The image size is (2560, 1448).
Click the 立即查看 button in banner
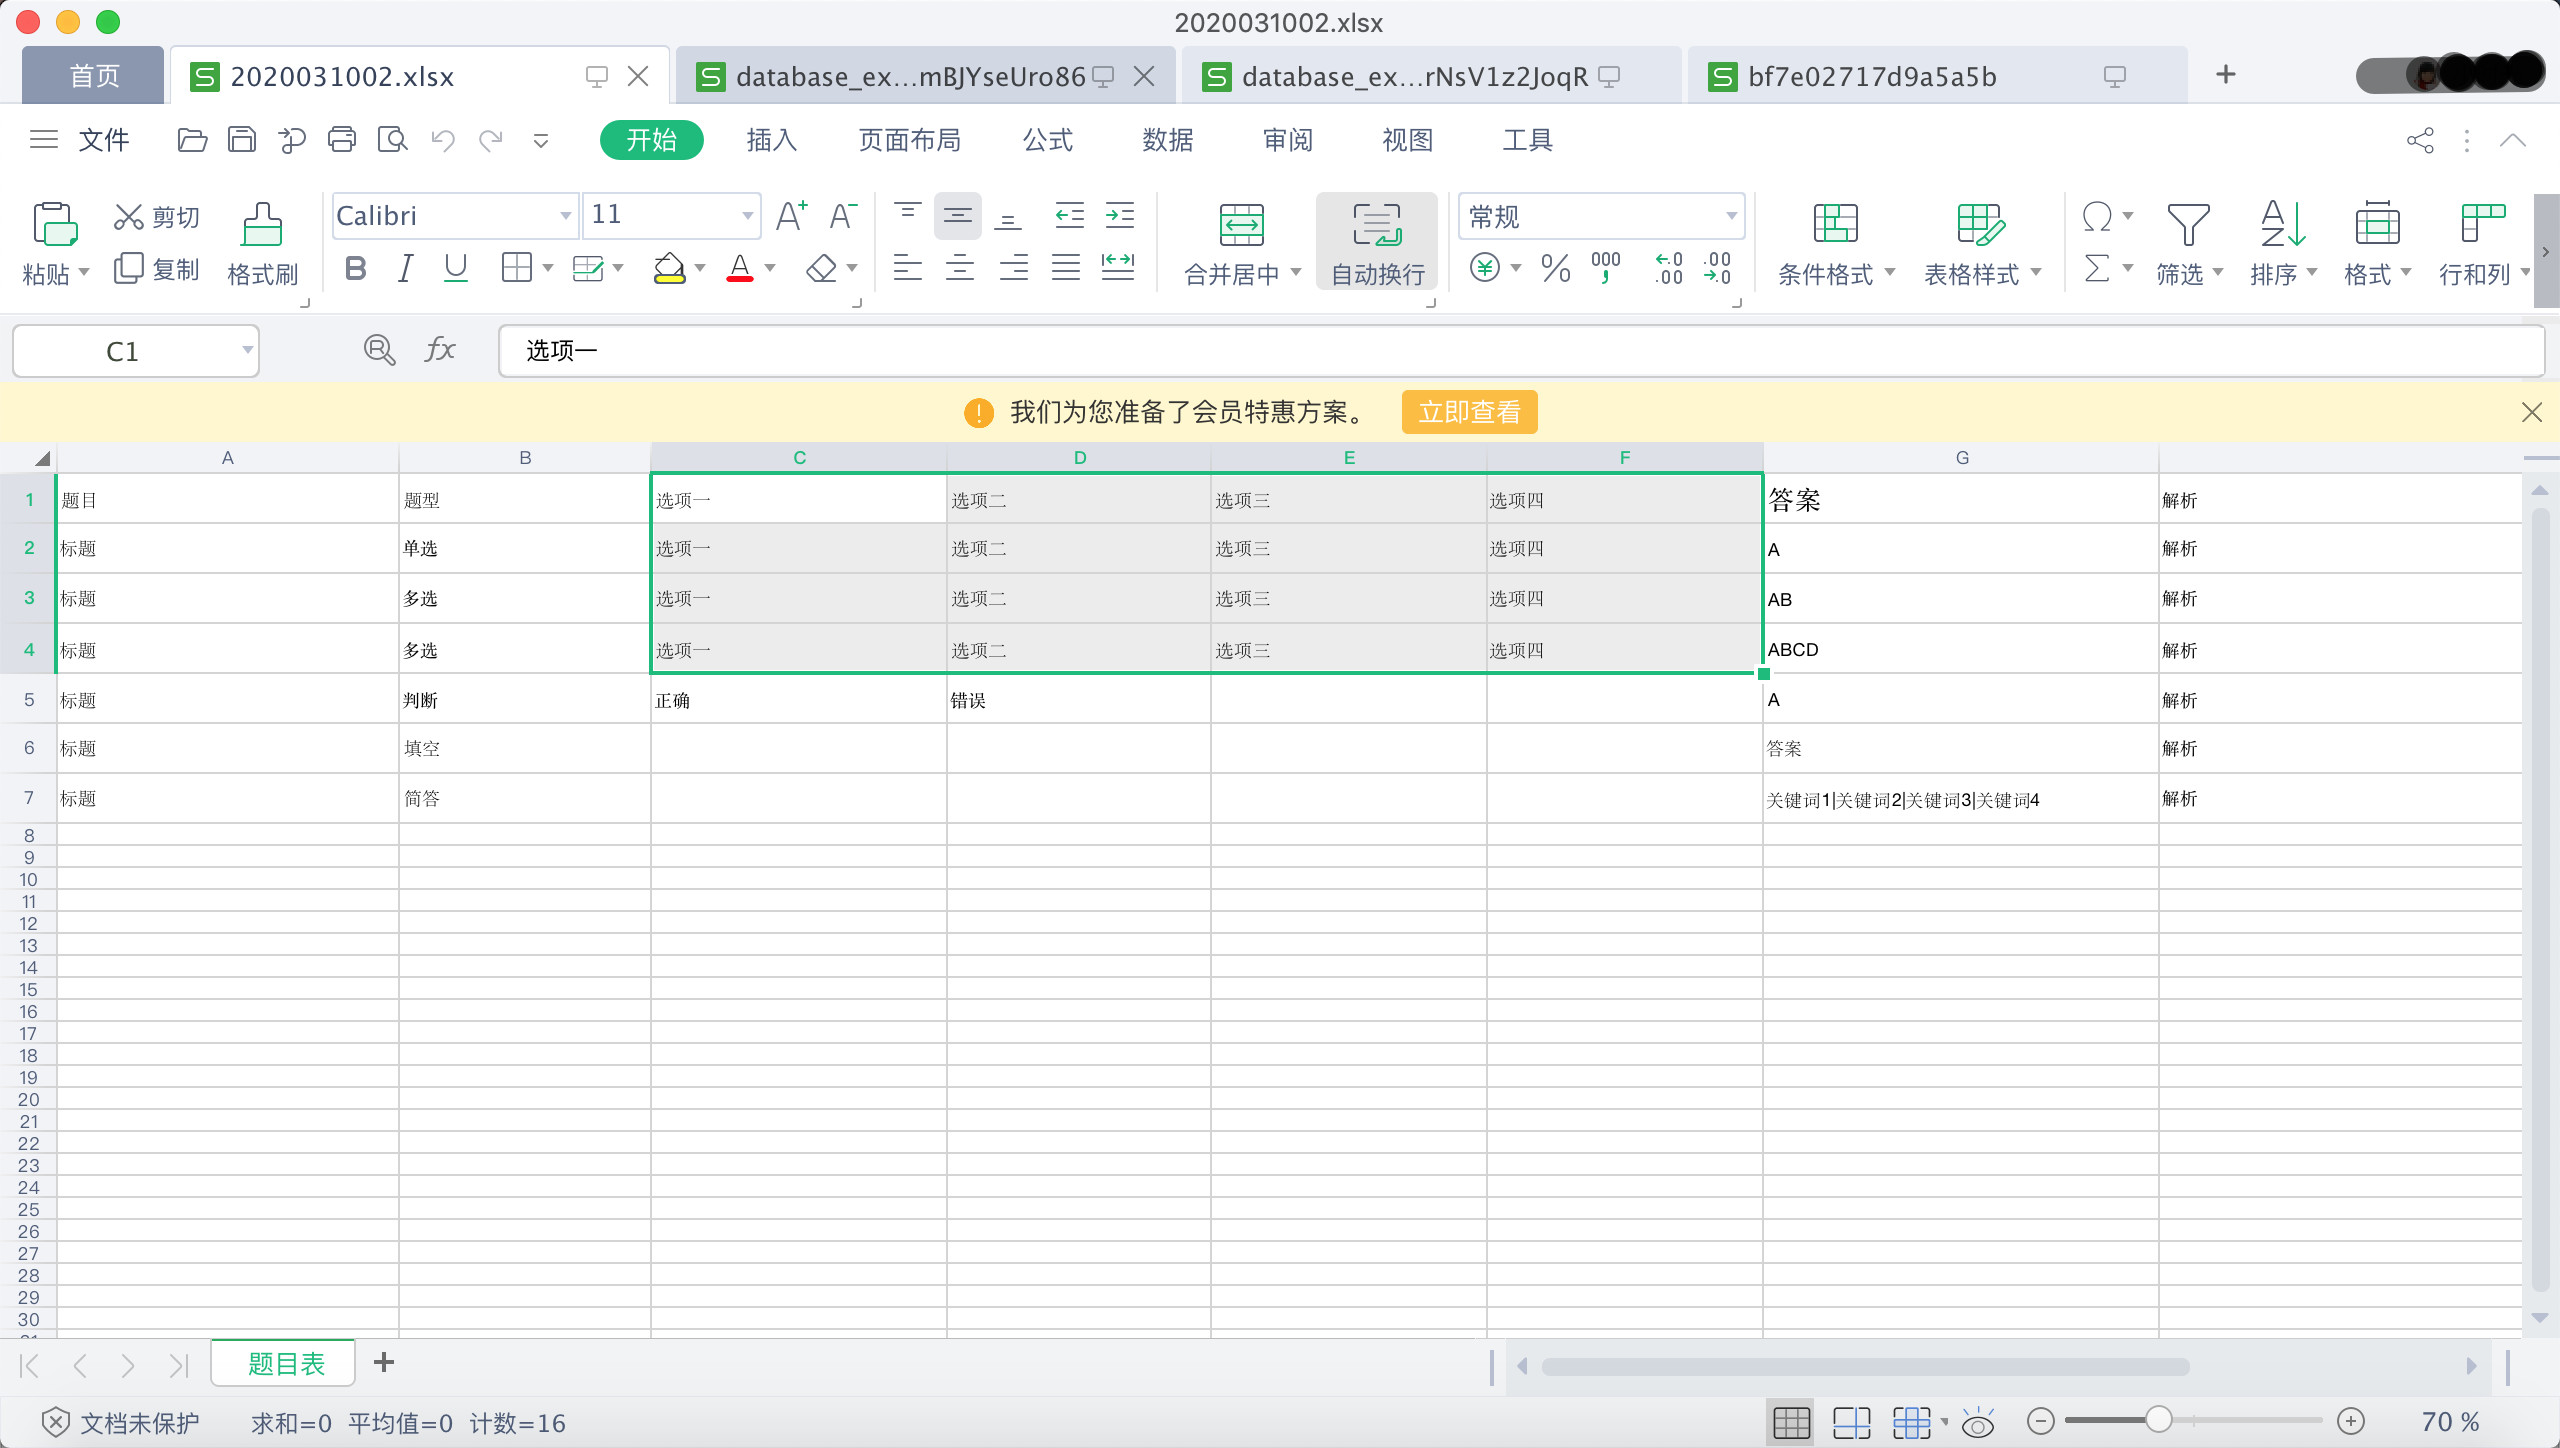tap(1469, 412)
